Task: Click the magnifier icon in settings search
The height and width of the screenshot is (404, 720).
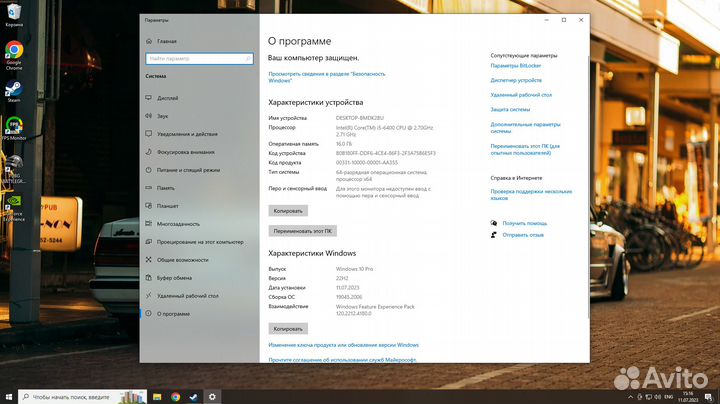Action: (x=248, y=59)
